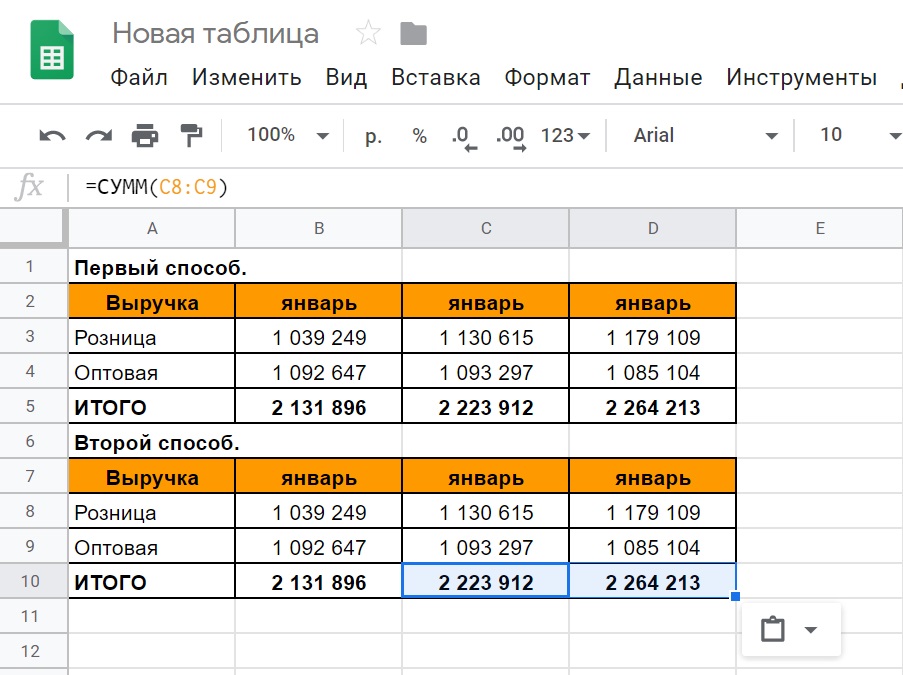Select column E header
This screenshot has width=903, height=675.
820,229
